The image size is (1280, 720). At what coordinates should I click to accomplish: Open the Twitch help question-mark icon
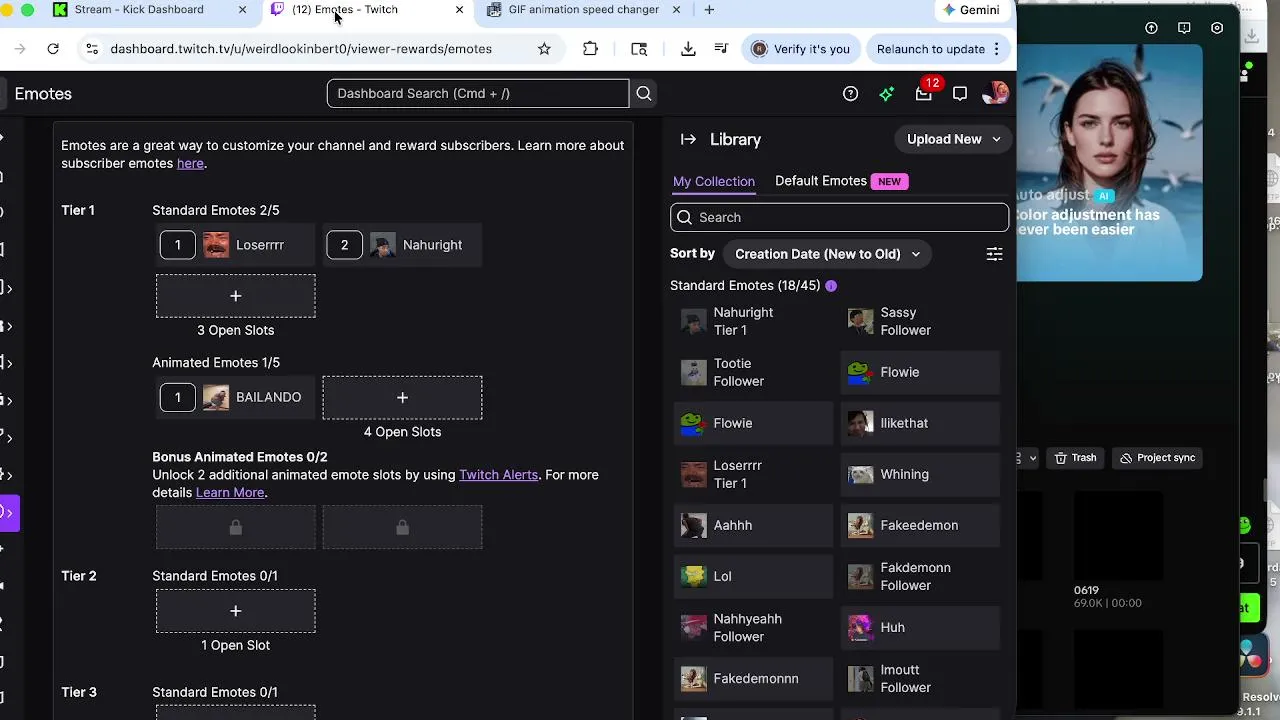[850, 94]
